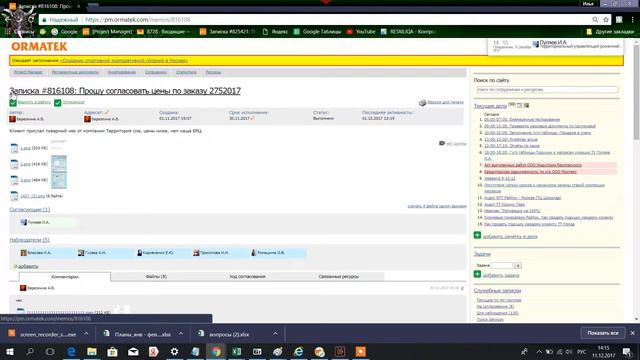This screenshot has height=360, width=640.
Task: Bookmark the page with the star icon
Action: pyautogui.click(x=606, y=20)
